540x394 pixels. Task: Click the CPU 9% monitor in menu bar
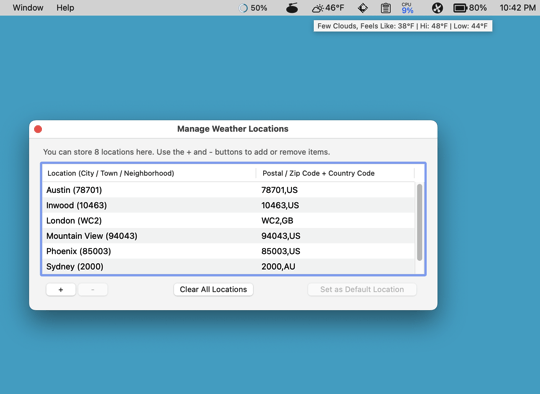(x=407, y=8)
